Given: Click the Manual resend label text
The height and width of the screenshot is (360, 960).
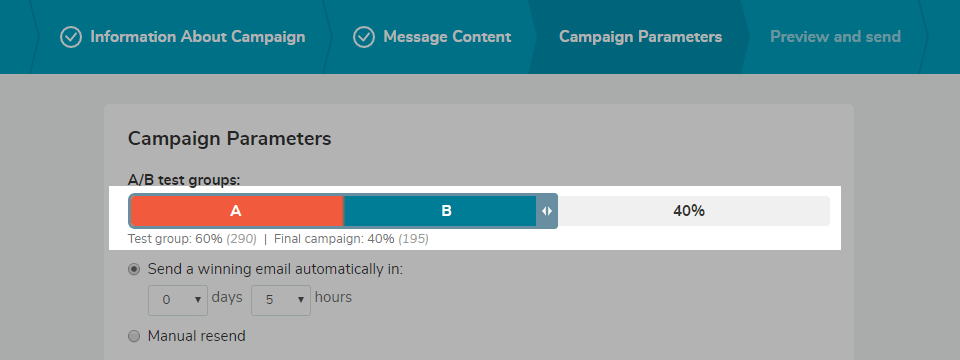Looking at the screenshot, I should [x=197, y=336].
